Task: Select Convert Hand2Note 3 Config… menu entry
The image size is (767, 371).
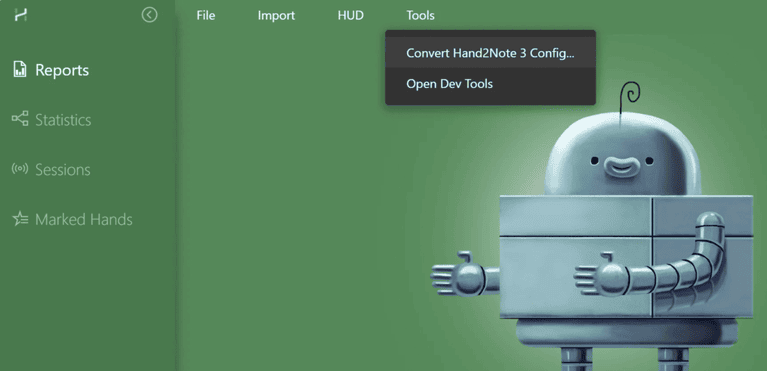Action: pyautogui.click(x=490, y=53)
